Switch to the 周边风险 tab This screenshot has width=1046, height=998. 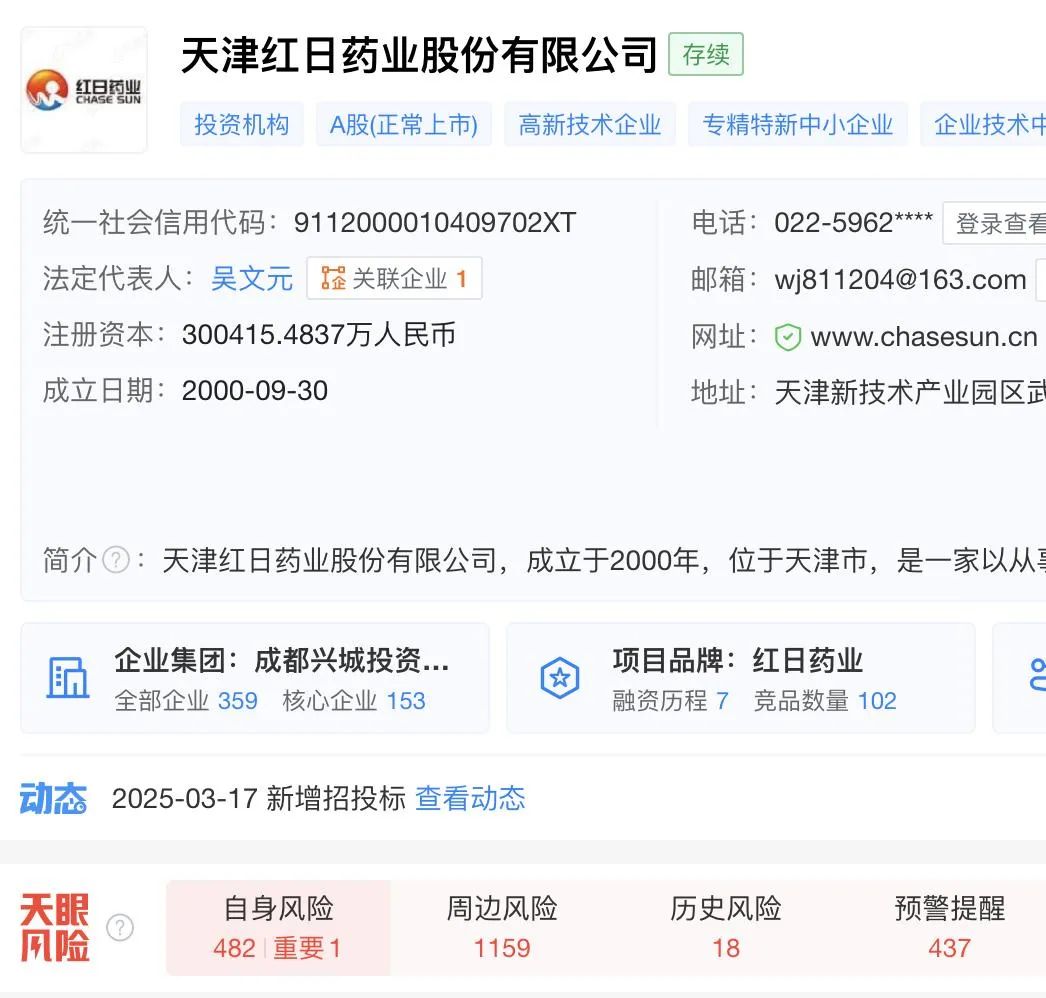coord(502,927)
